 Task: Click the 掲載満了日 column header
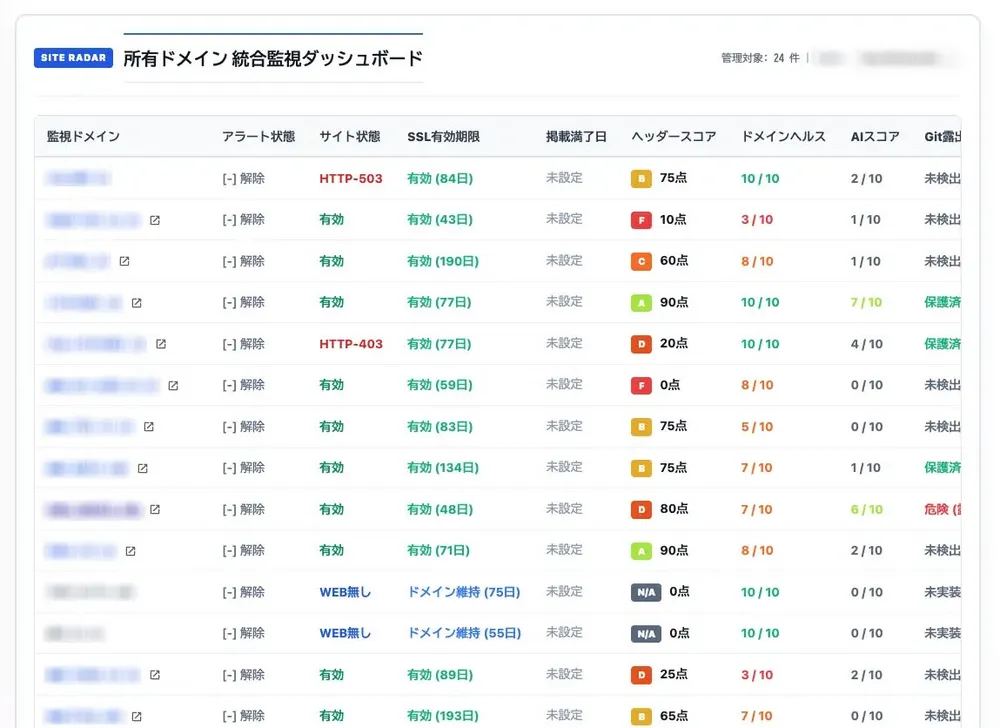click(576, 136)
